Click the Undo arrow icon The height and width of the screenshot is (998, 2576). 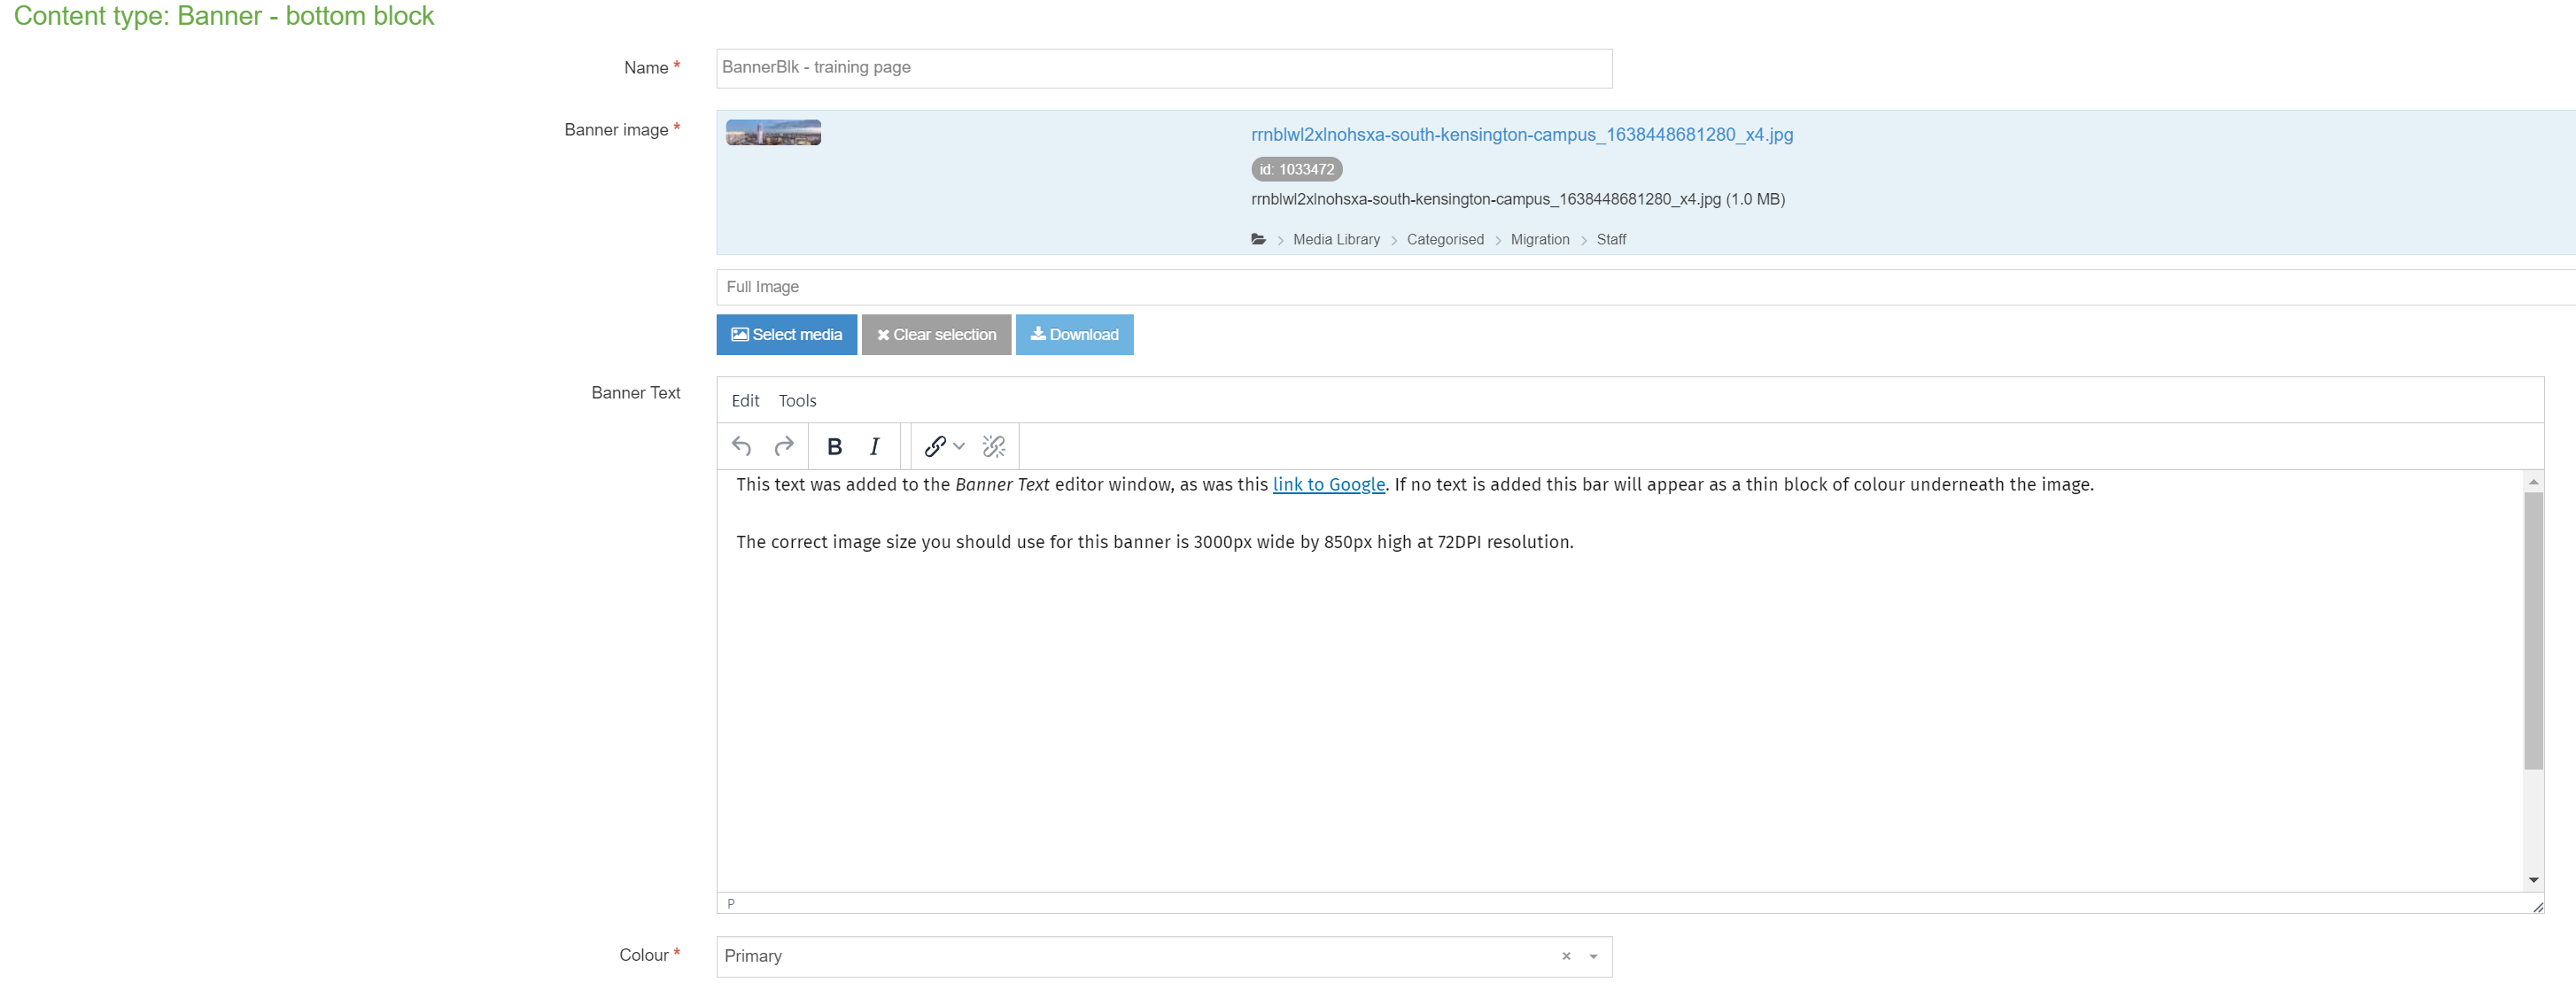pyautogui.click(x=741, y=446)
